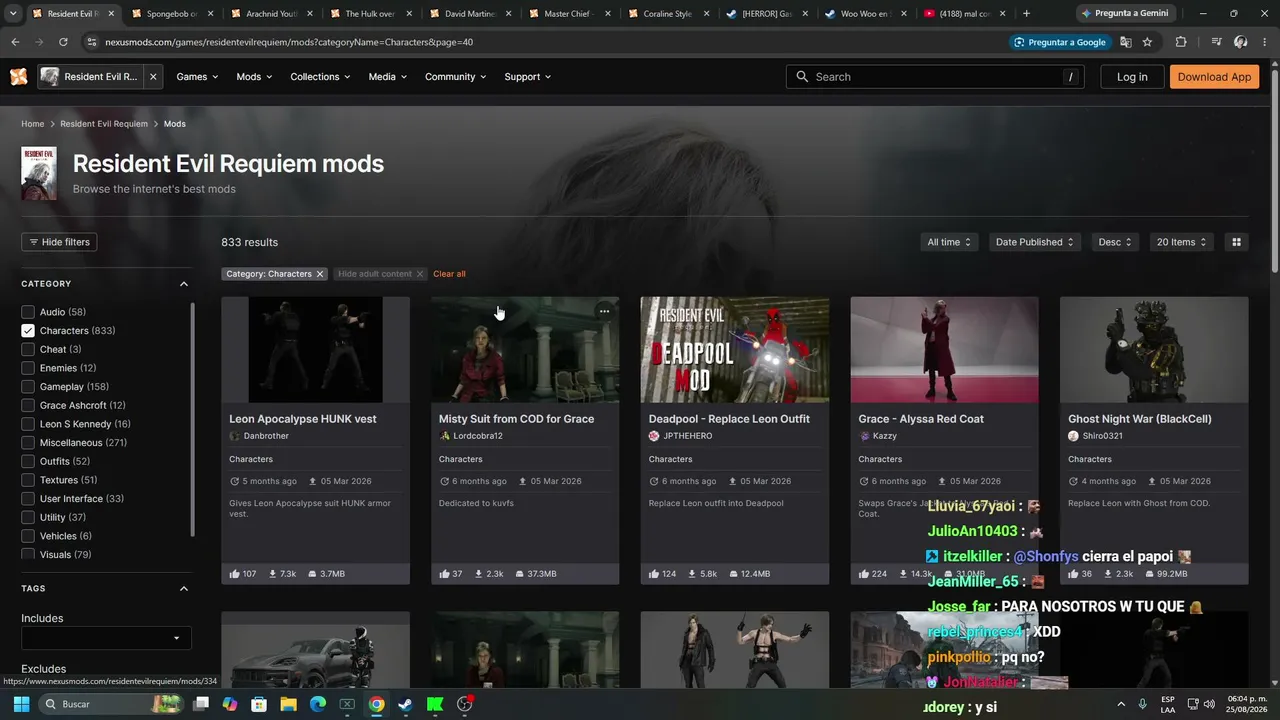The width and height of the screenshot is (1280, 720).
Task: Open the All time range dropdown
Action: coord(949,242)
